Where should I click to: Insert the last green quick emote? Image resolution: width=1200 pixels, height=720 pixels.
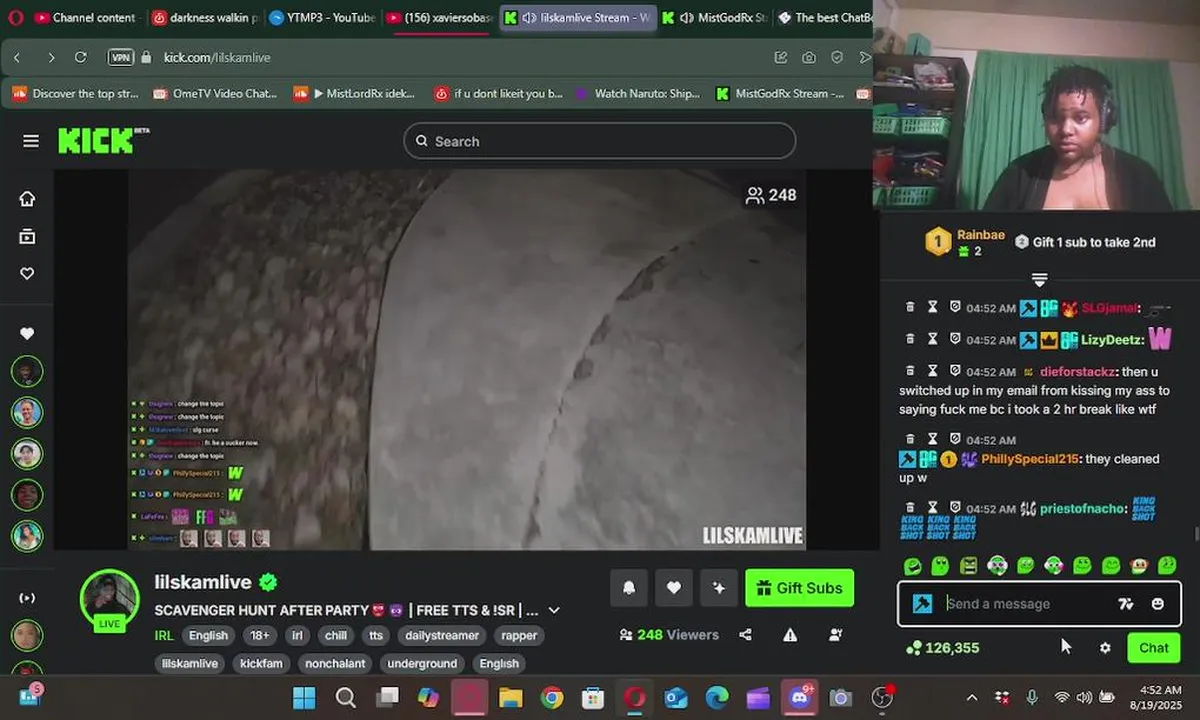(1167, 566)
